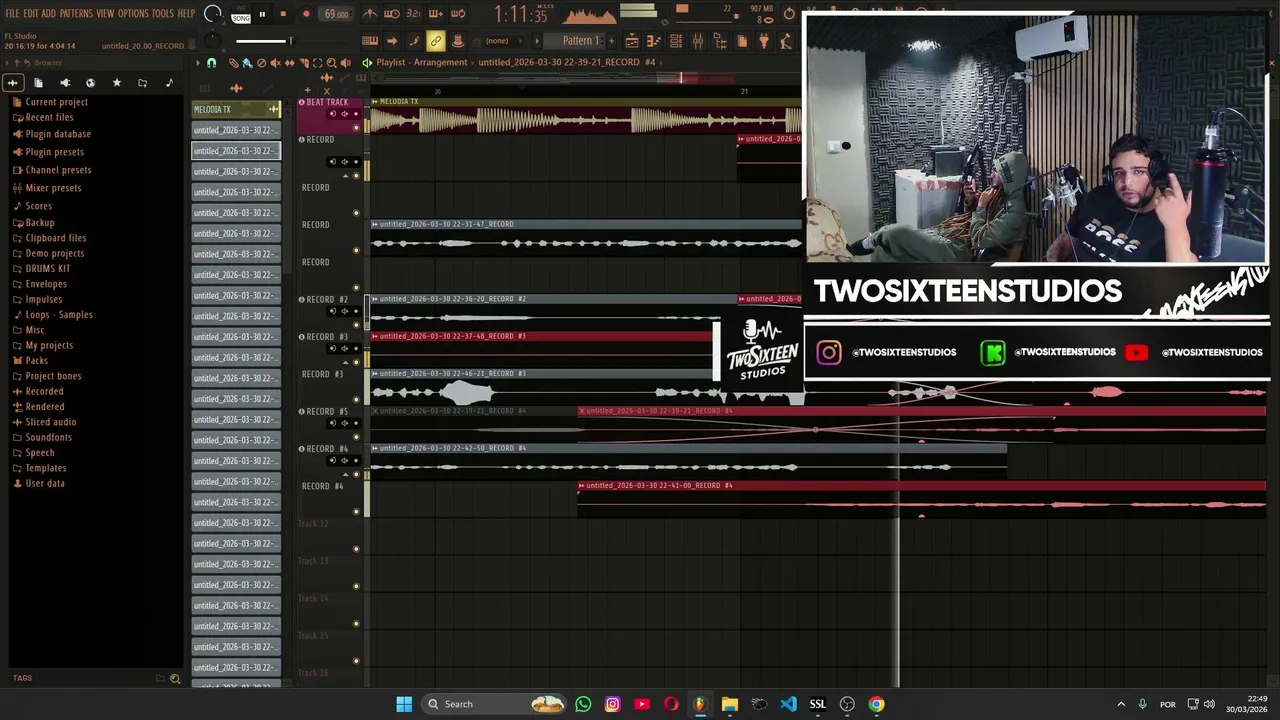This screenshot has width=1280, height=720.
Task: Mute Track 12 using its switch
Action: [356, 549]
